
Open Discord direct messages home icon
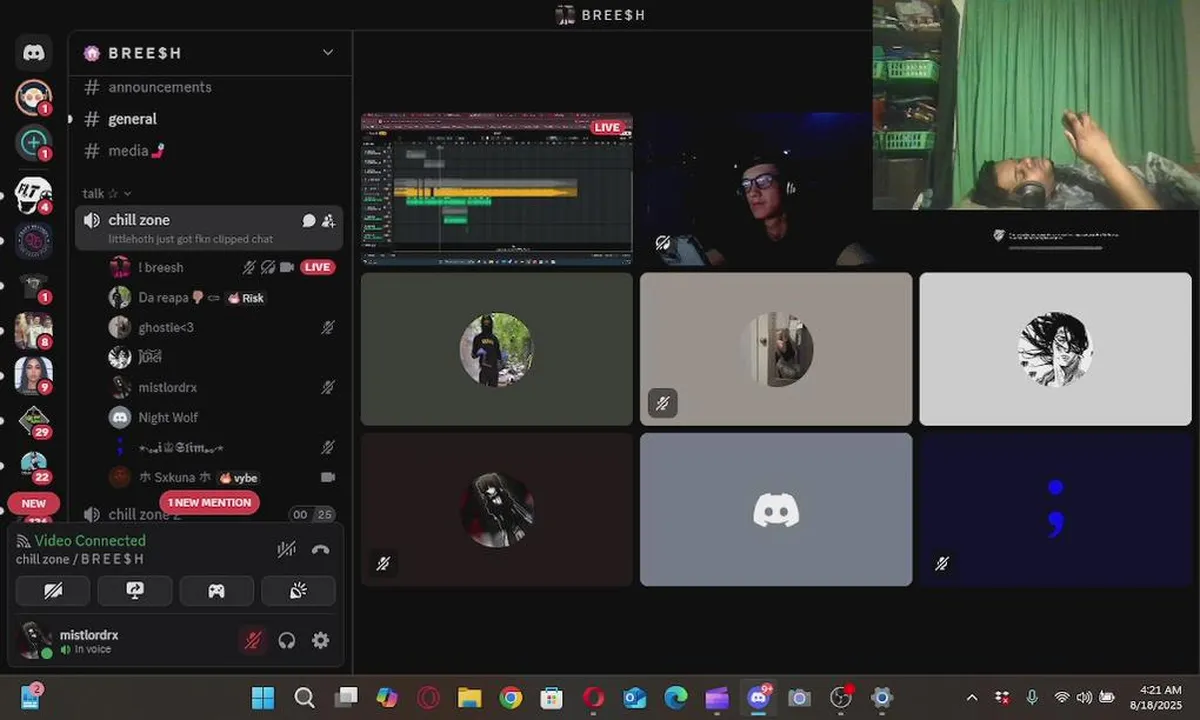[x=33, y=52]
